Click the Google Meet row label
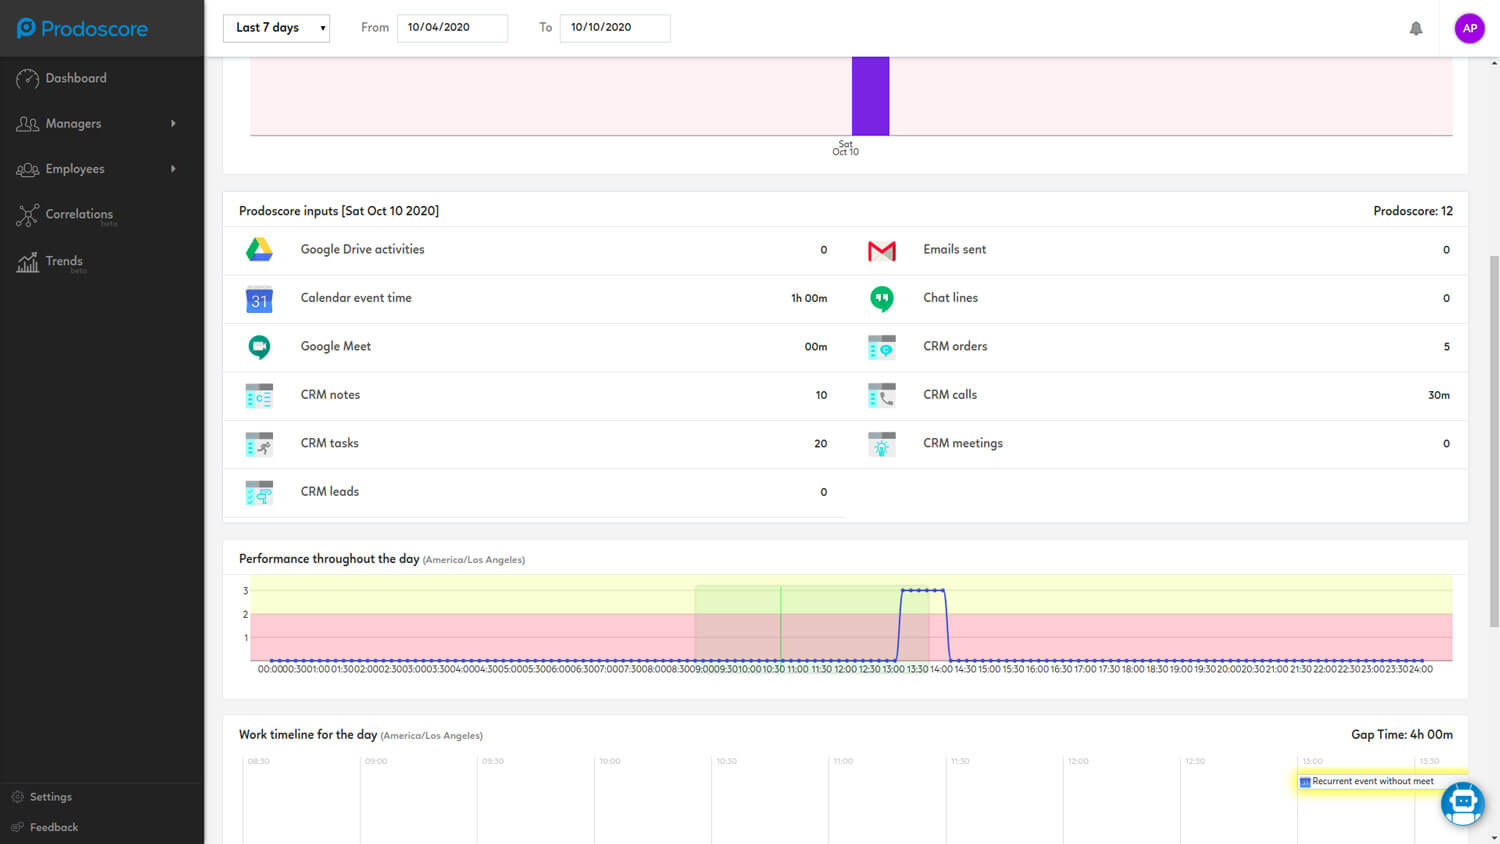 click(336, 347)
